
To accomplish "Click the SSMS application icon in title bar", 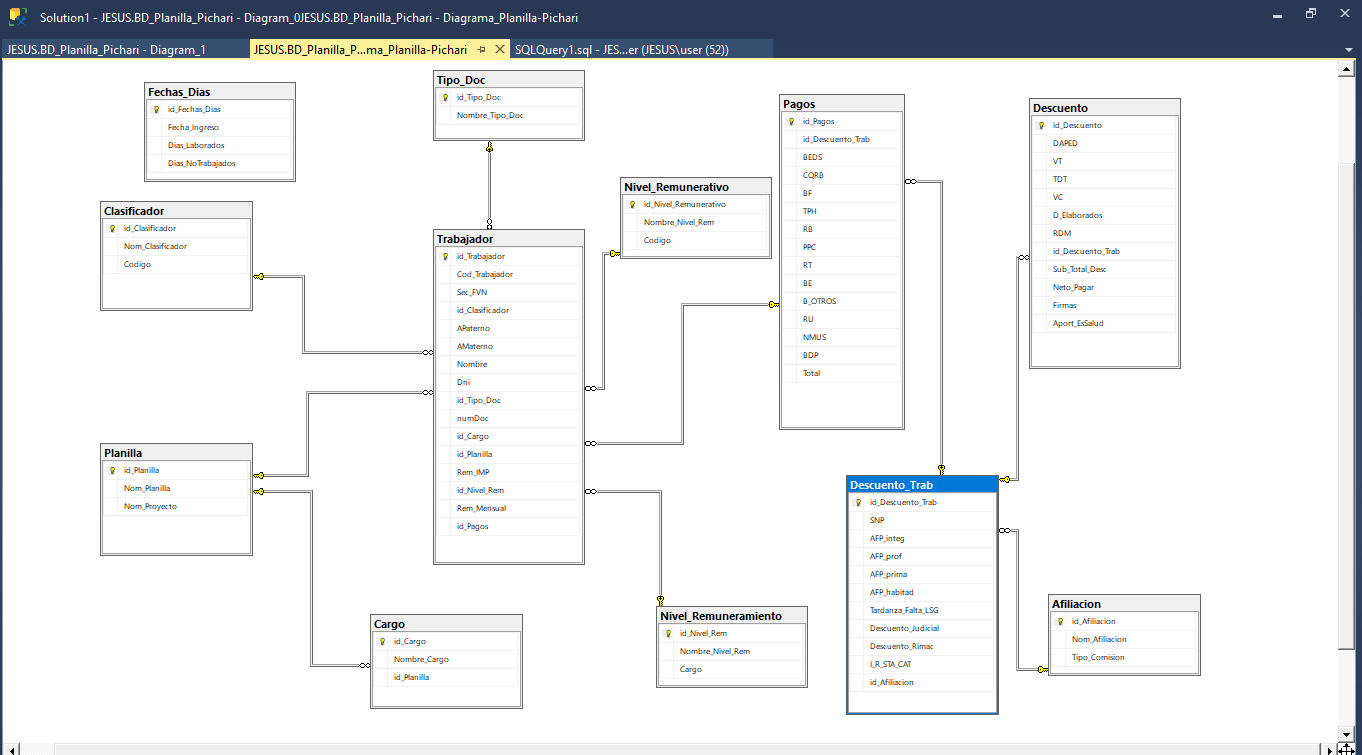I will (x=18, y=17).
